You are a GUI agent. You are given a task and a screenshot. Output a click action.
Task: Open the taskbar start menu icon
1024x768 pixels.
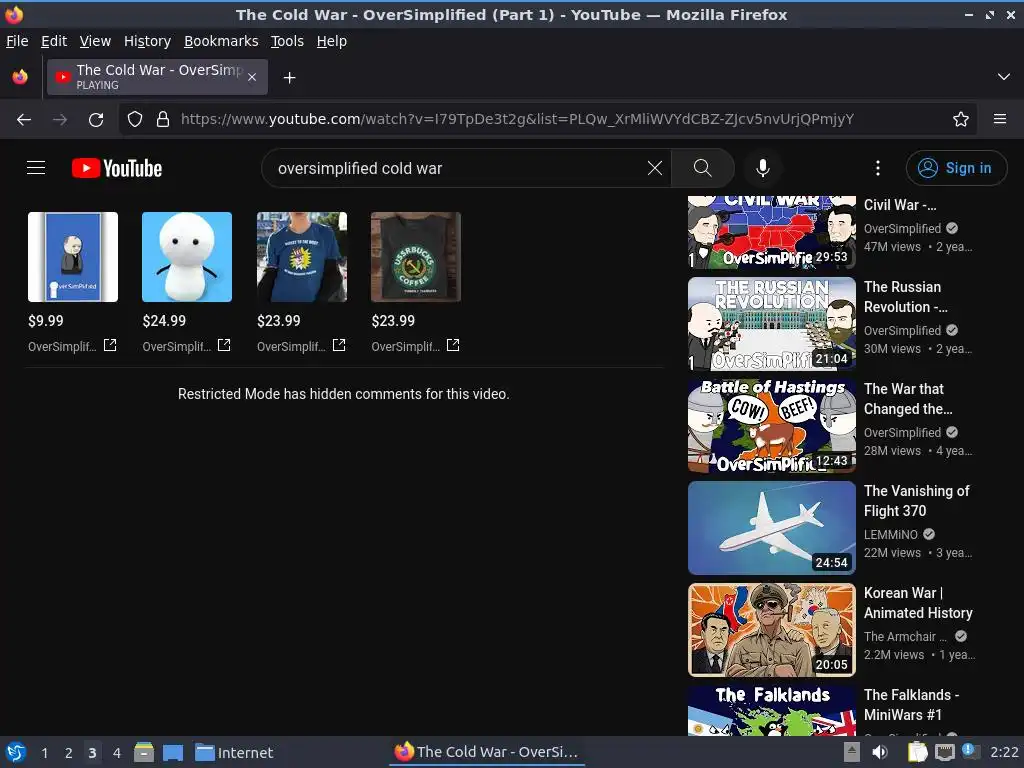16,752
